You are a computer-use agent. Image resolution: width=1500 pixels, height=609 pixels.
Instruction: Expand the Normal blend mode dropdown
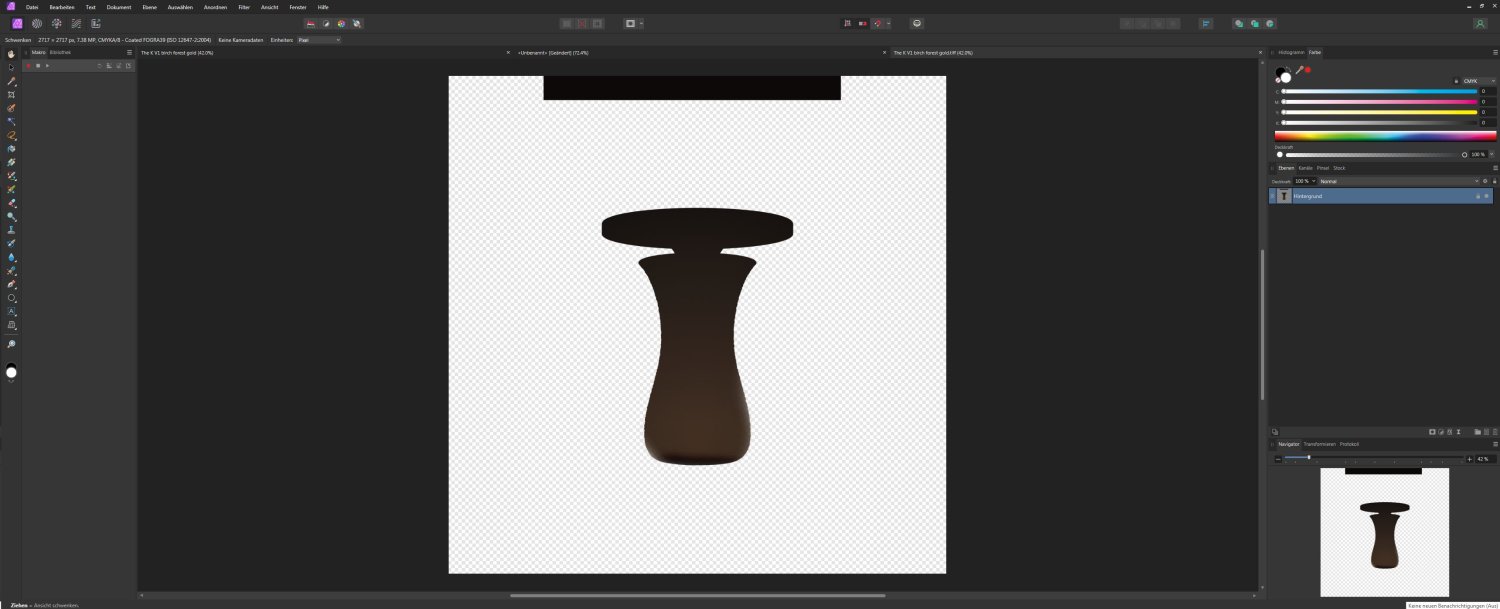[1398, 181]
